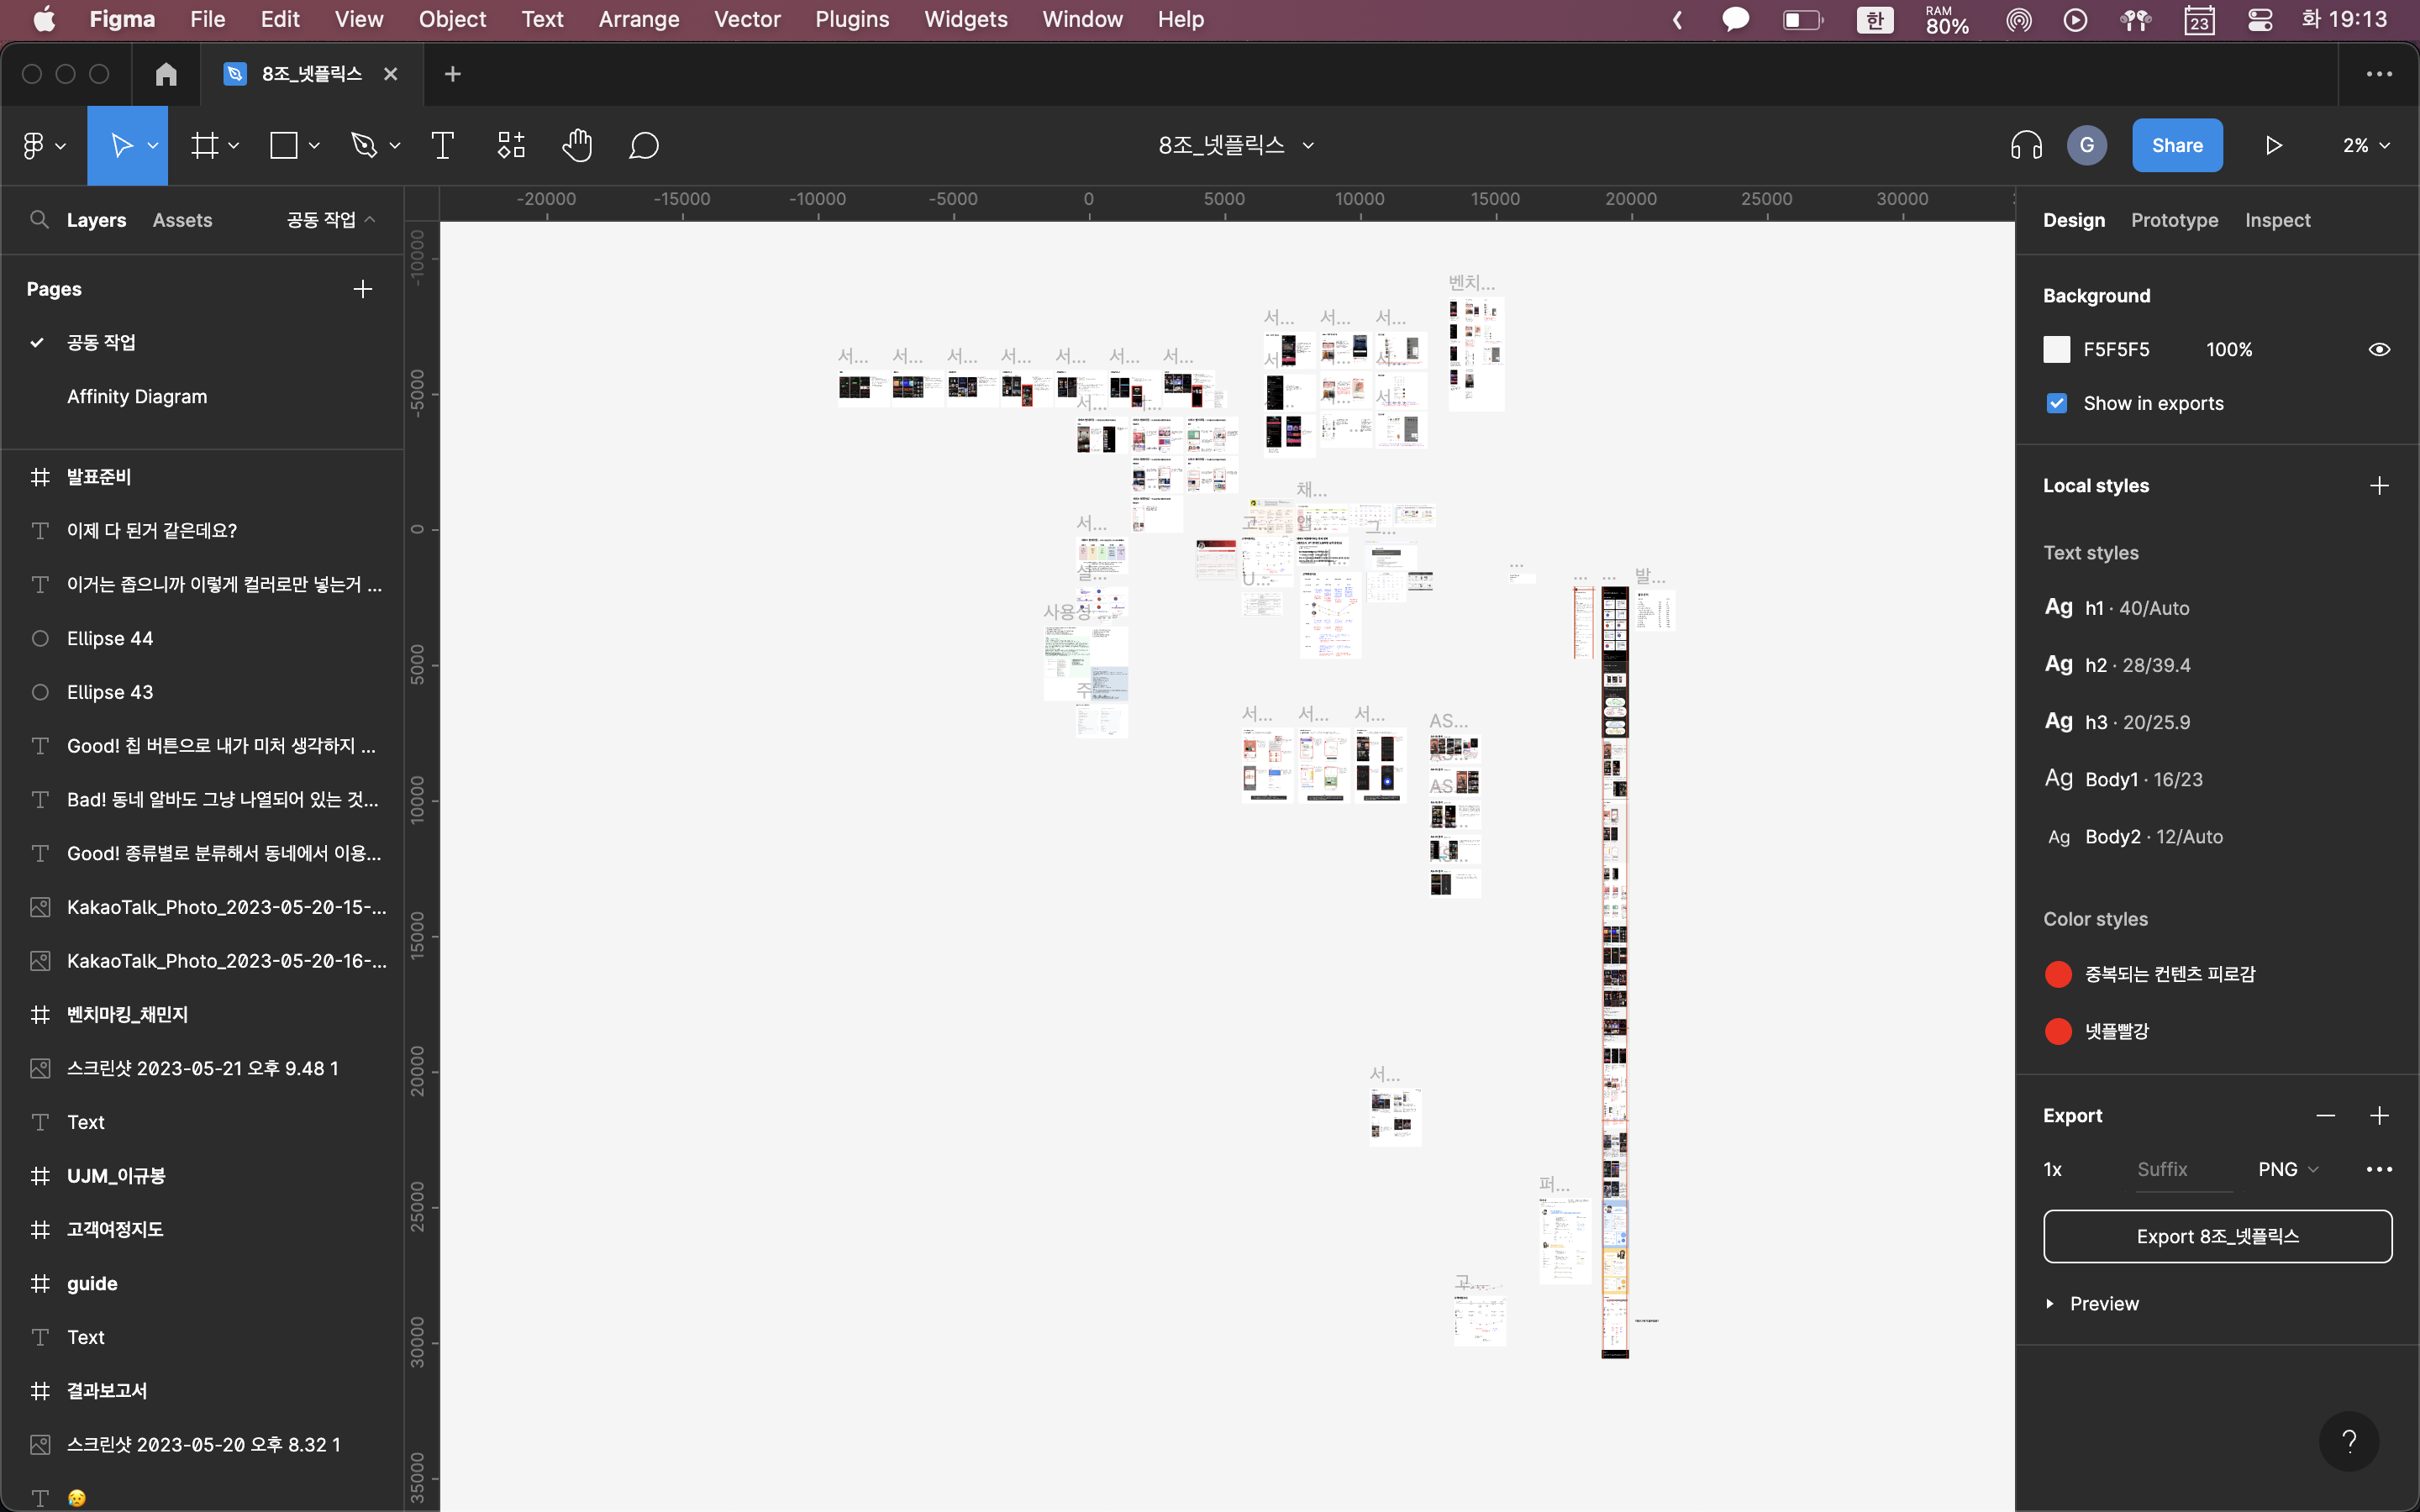Viewport: 2420px width, 1512px height.
Task: Click the Export 8조_넷플릭스 button
Action: pos(2217,1237)
